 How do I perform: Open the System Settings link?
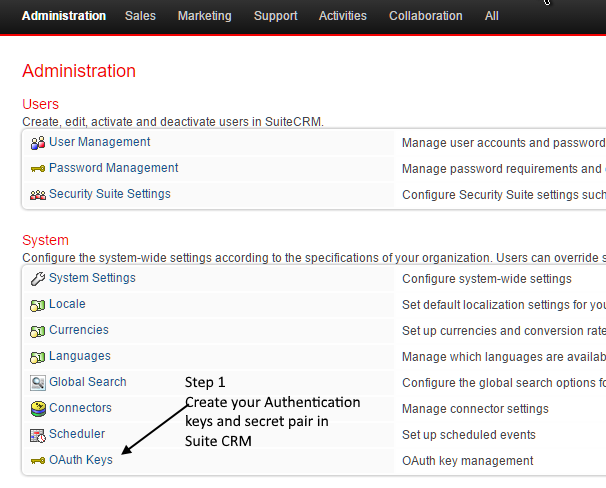click(92, 278)
